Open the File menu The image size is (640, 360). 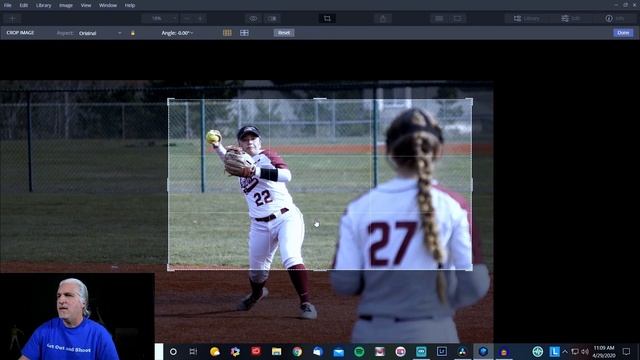(7, 5)
